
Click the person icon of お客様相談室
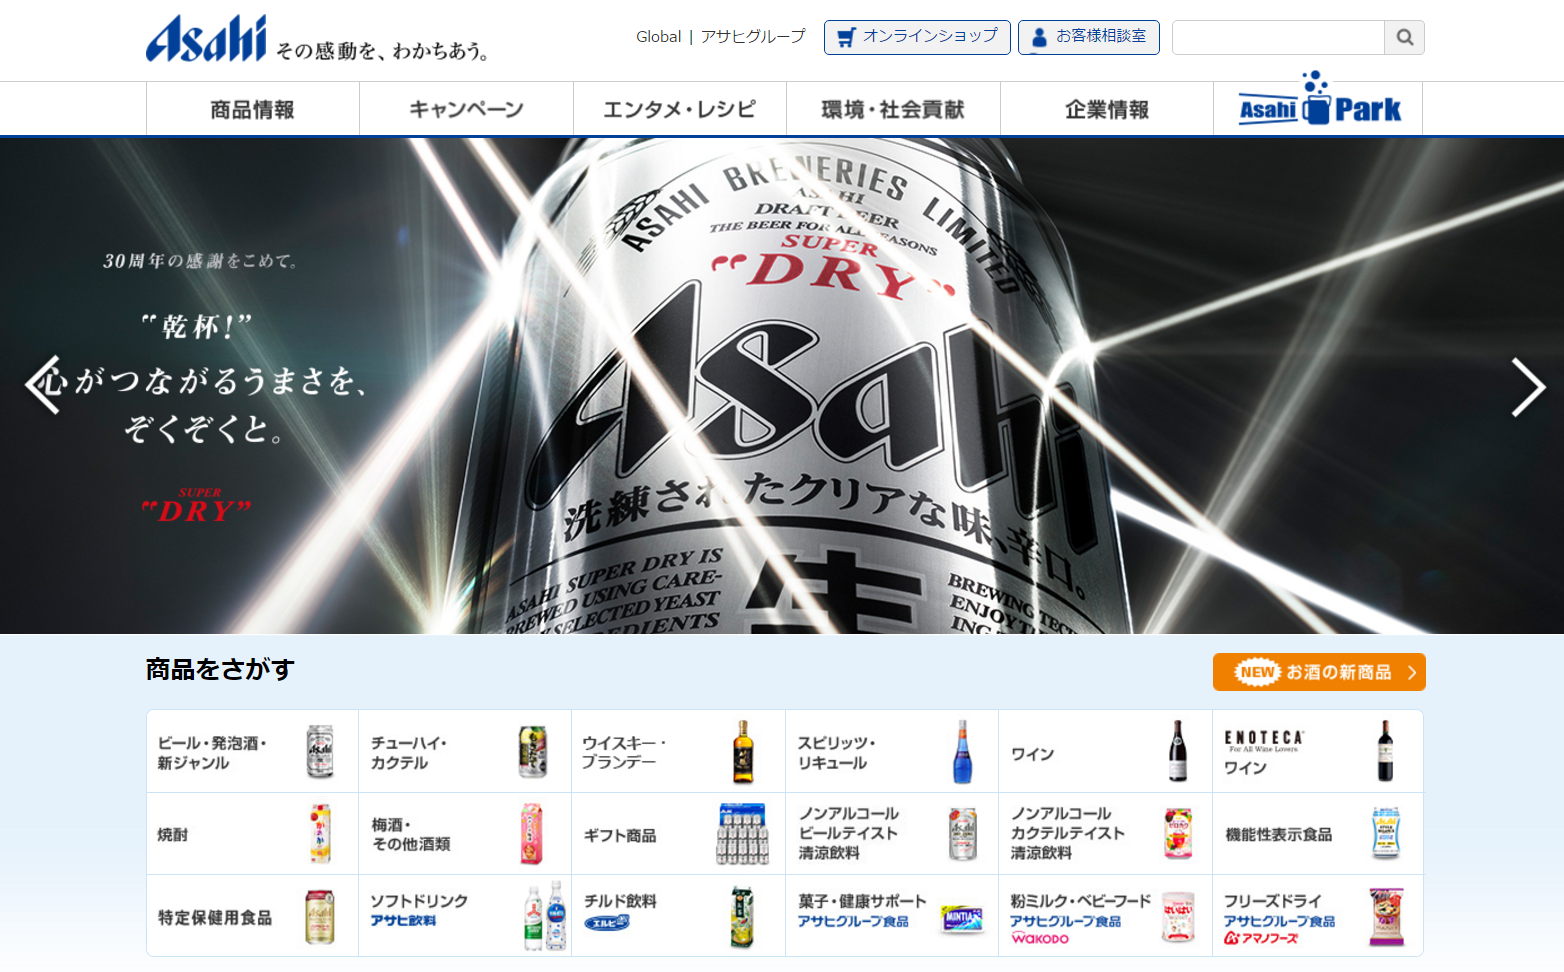click(1039, 37)
